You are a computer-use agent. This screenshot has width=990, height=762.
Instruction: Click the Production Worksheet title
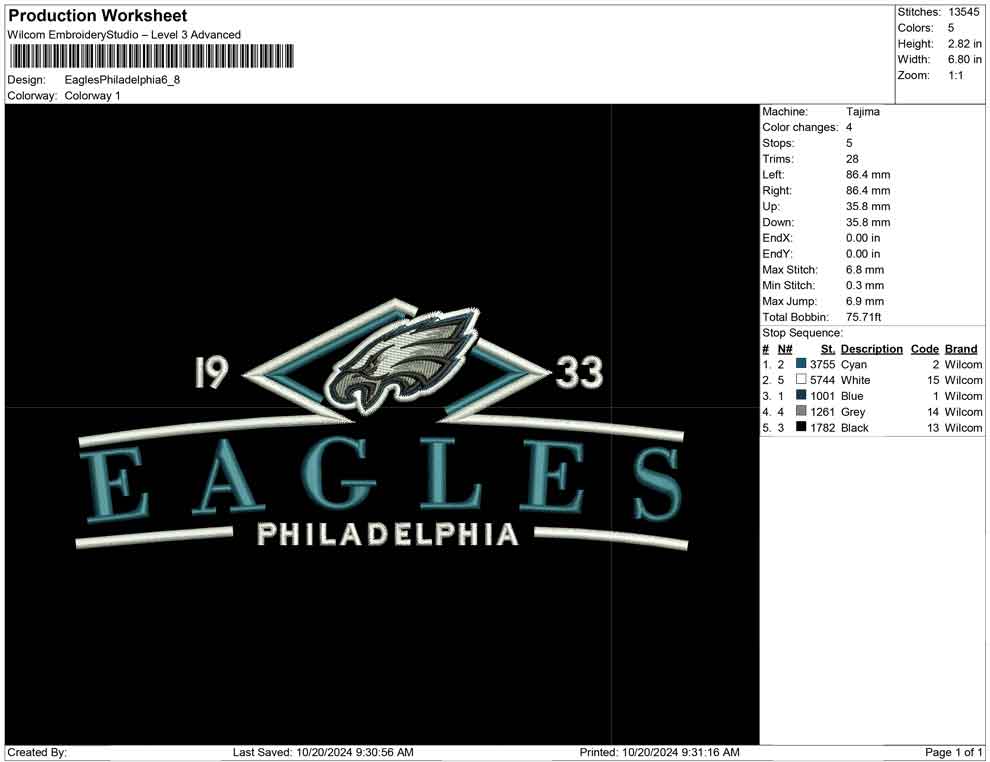[x=96, y=15]
